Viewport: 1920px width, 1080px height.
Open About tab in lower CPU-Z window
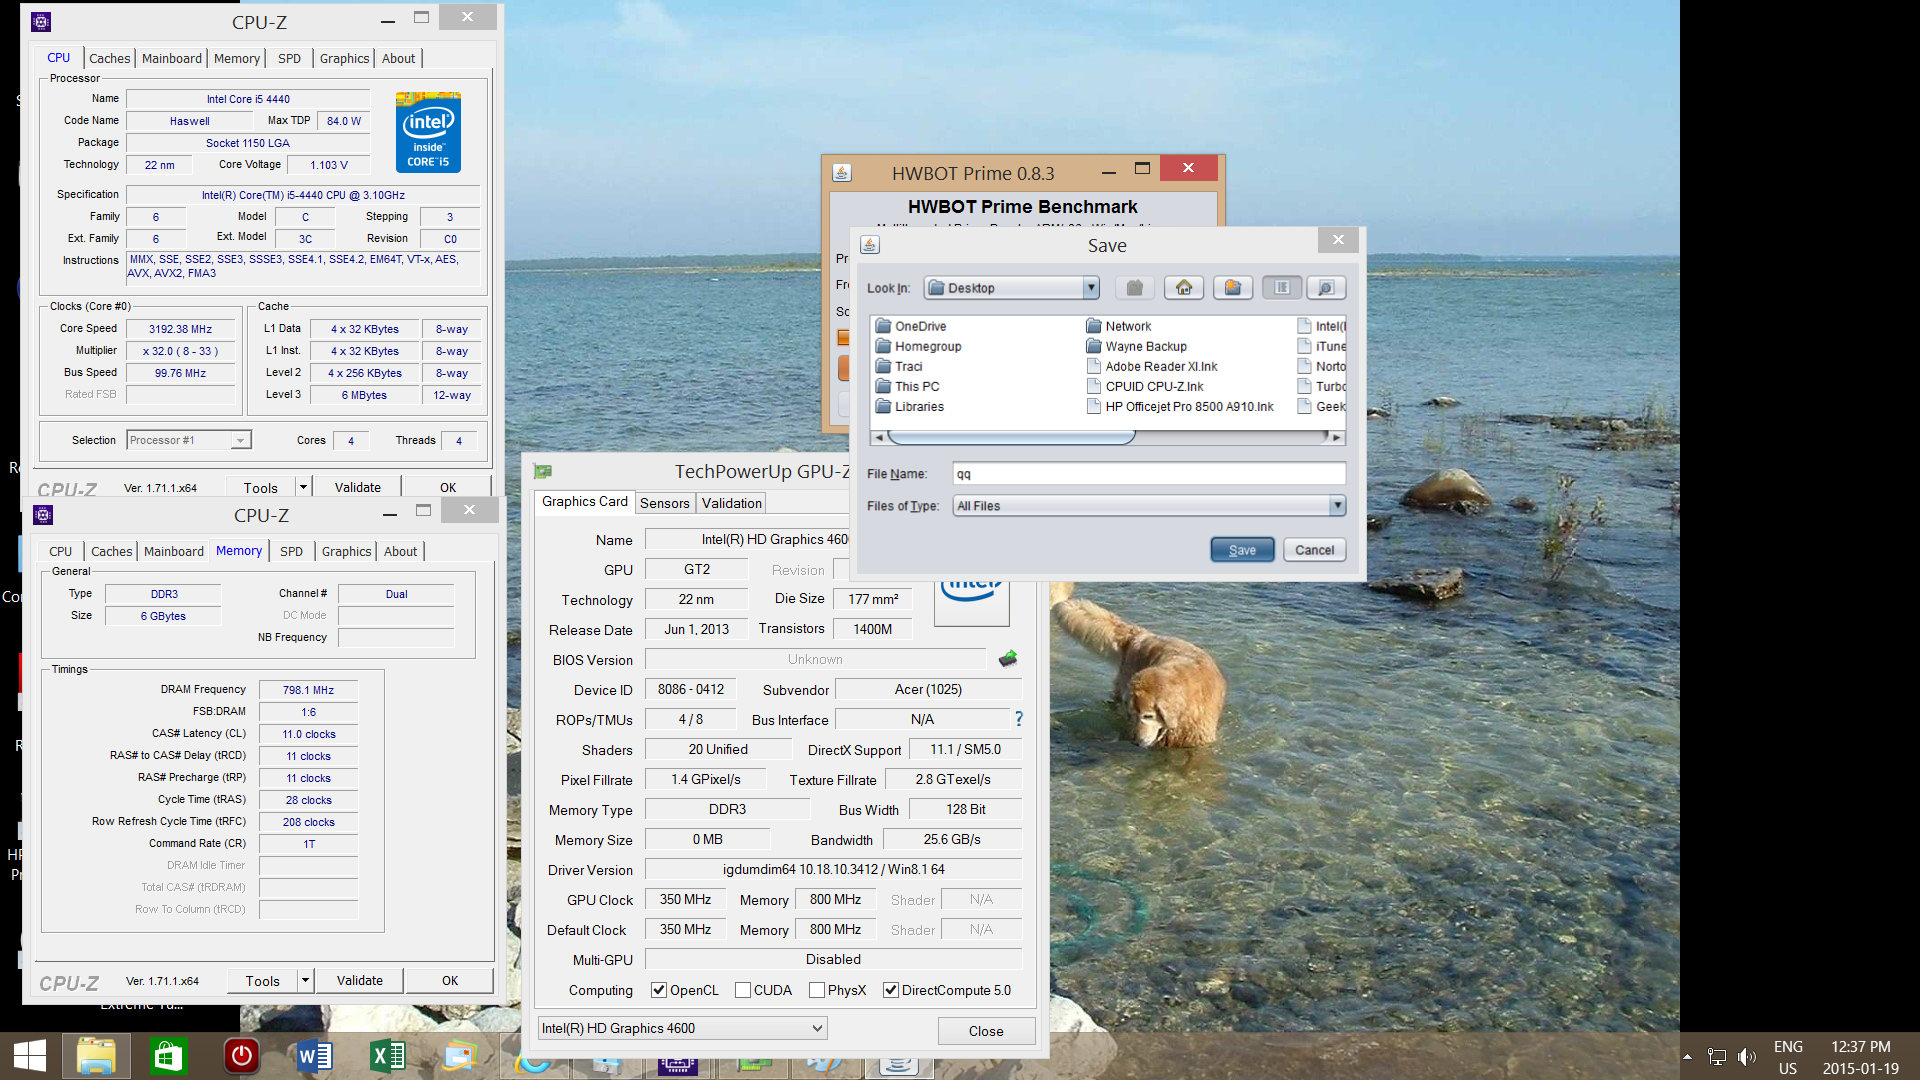tap(401, 551)
